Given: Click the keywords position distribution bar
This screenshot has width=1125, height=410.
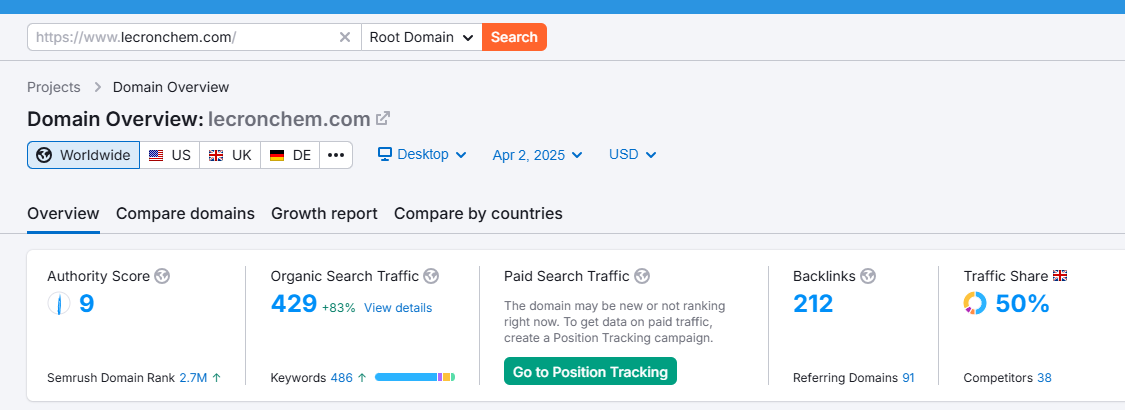Looking at the screenshot, I should pyautogui.click(x=415, y=377).
